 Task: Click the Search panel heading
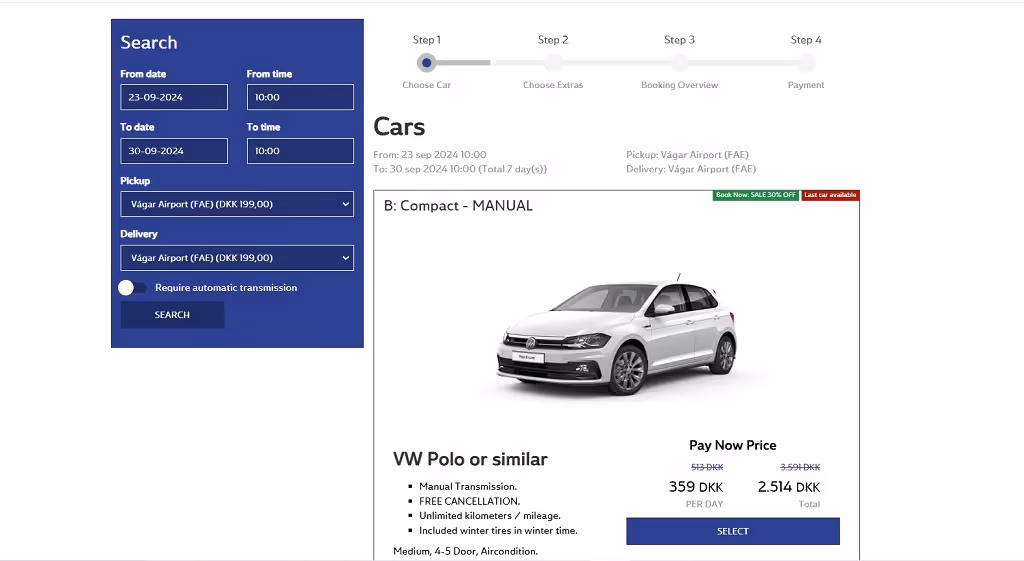(x=149, y=42)
